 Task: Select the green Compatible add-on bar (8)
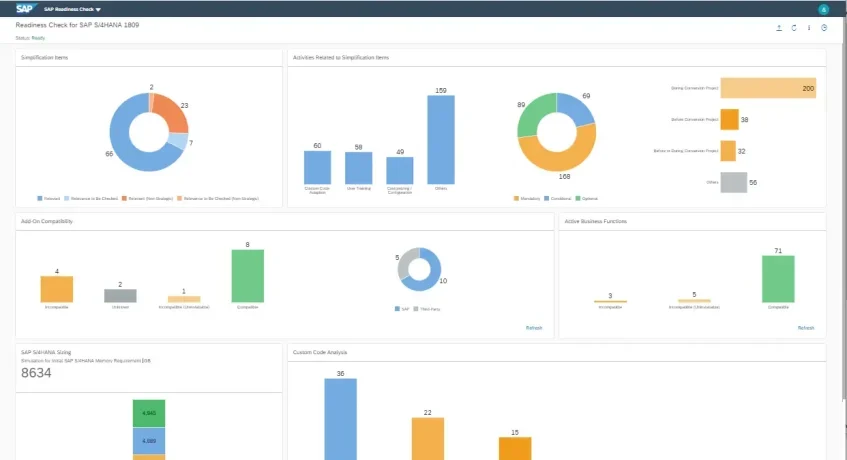coord(248,276)
